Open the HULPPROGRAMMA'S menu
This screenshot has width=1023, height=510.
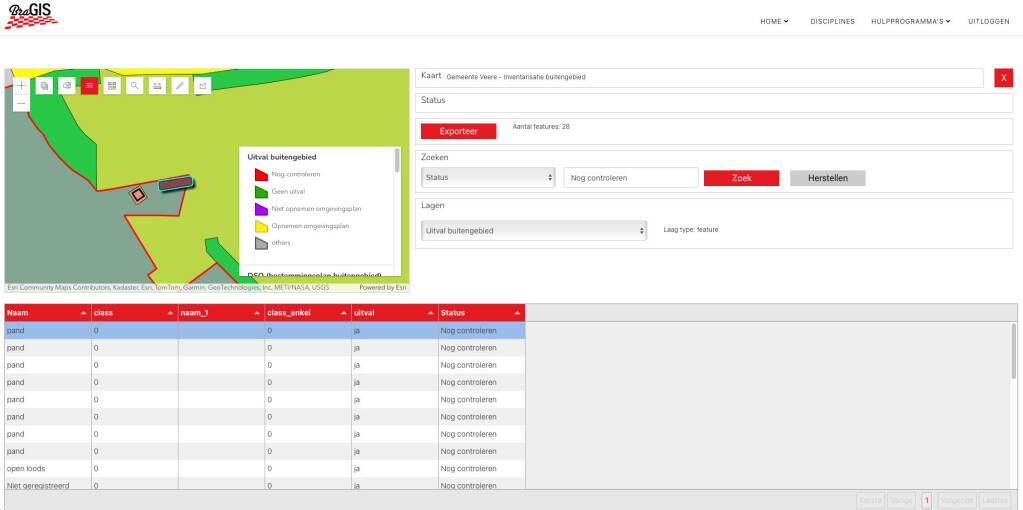pyautogui.click(x=910, y=21)
